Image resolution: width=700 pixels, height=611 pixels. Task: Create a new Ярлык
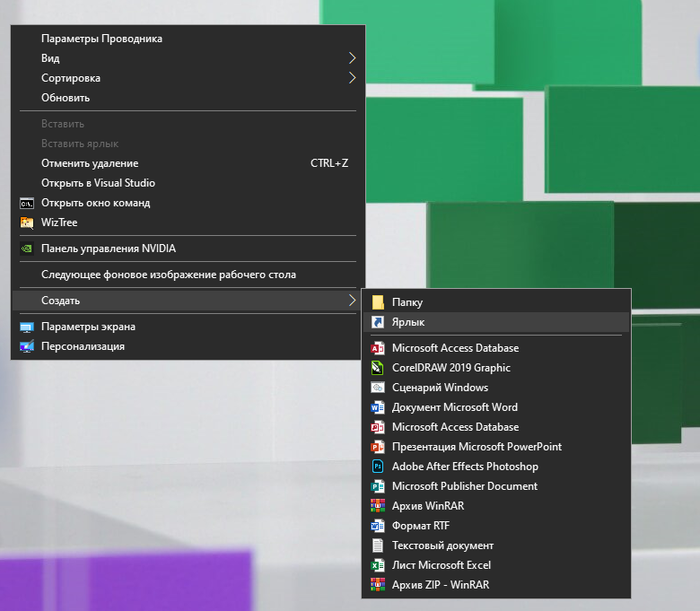496,322
